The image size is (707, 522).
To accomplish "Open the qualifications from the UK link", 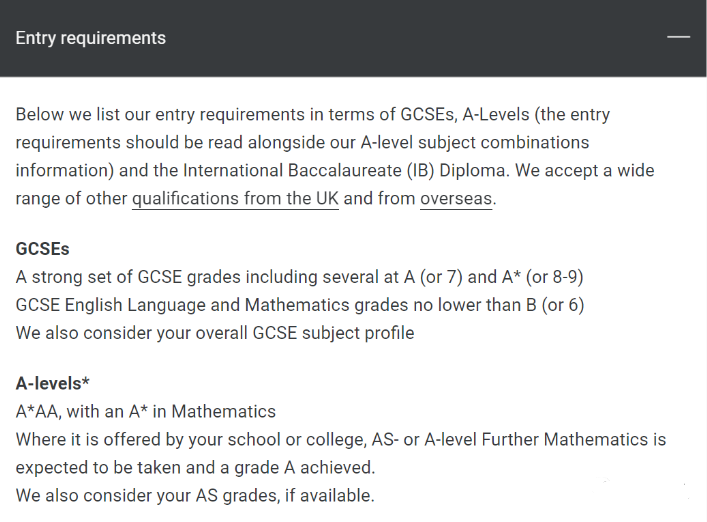I will point(235,199).
